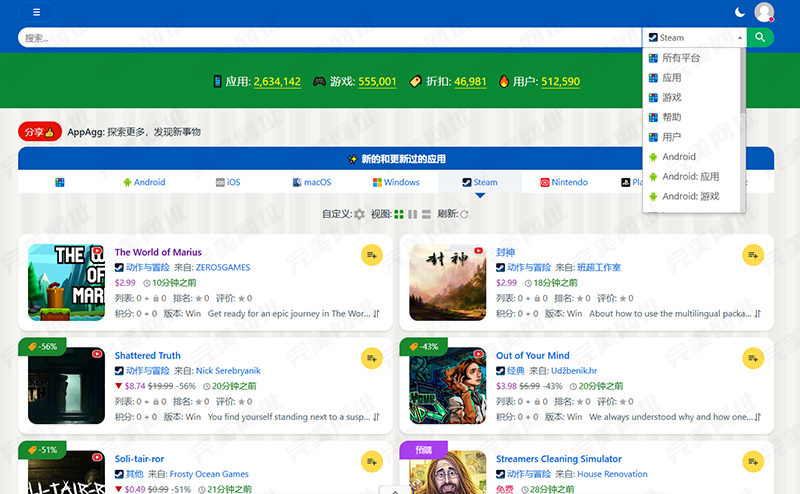Viewport: 800px width, 494px height.
Task: Click the Shattered Truth thumbnail
Action: click(x=66, y=386)
